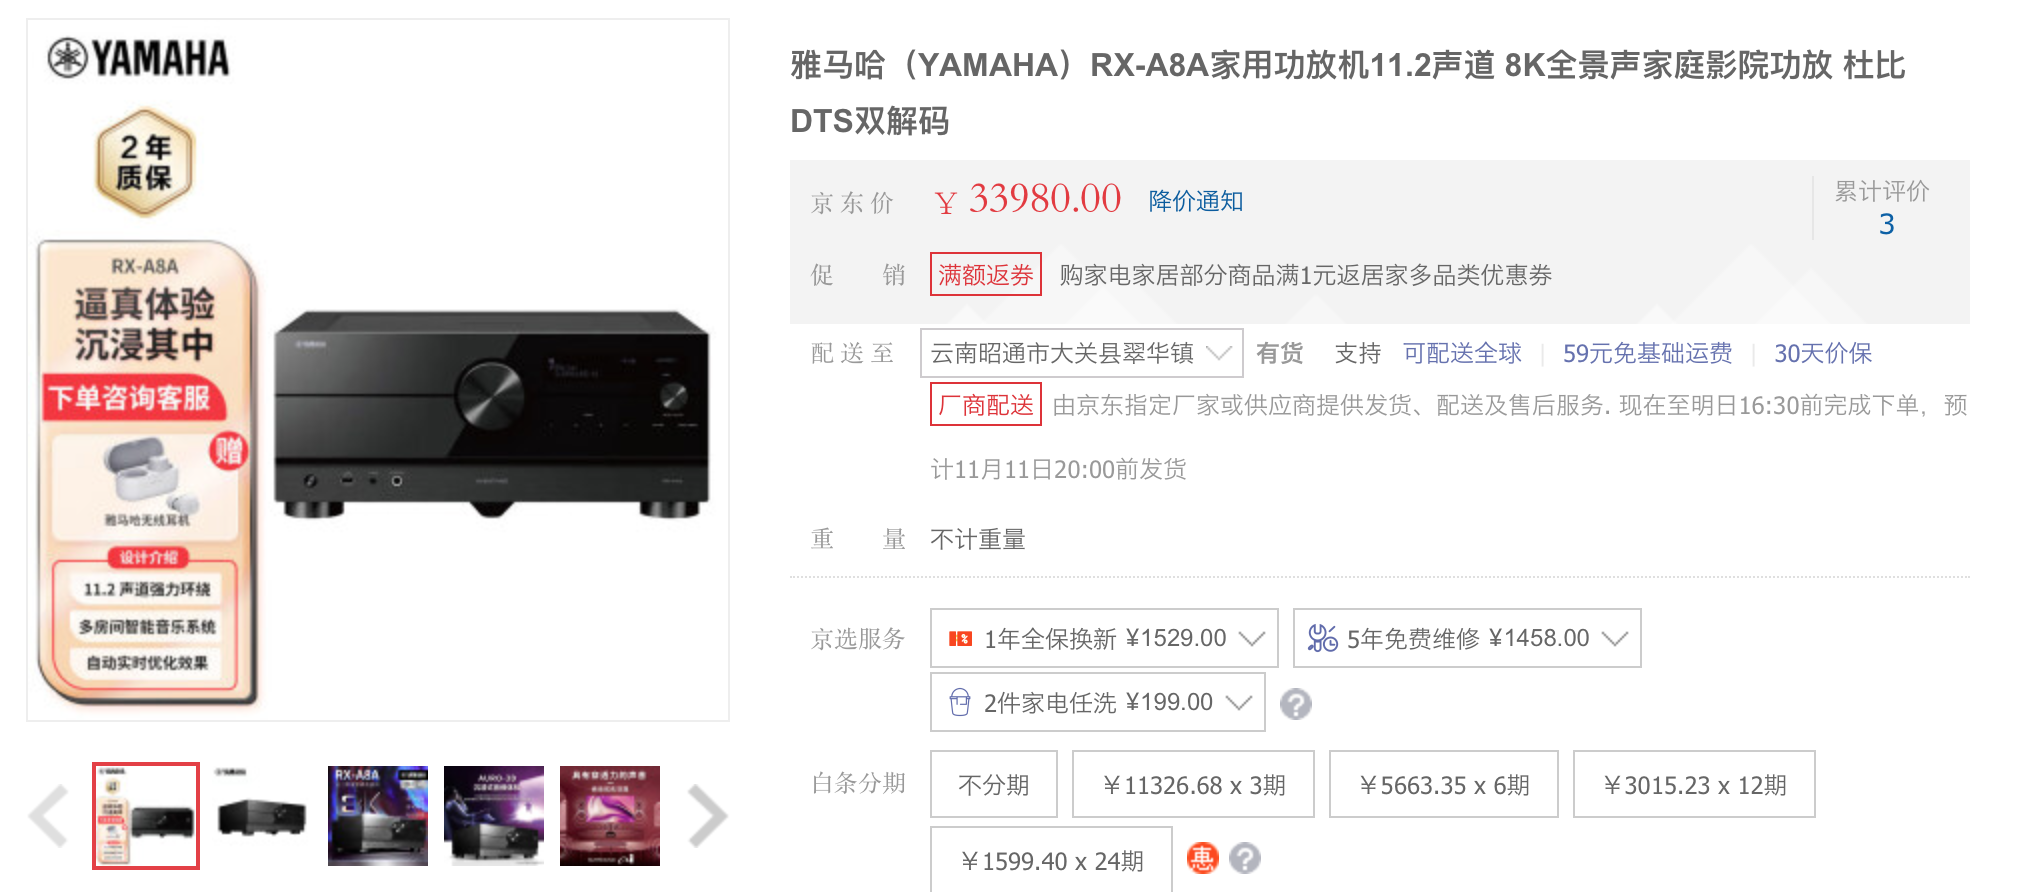The image size is (2020, 892).
Task: Click the orange 惠 discount icon
Action: 1202,858
